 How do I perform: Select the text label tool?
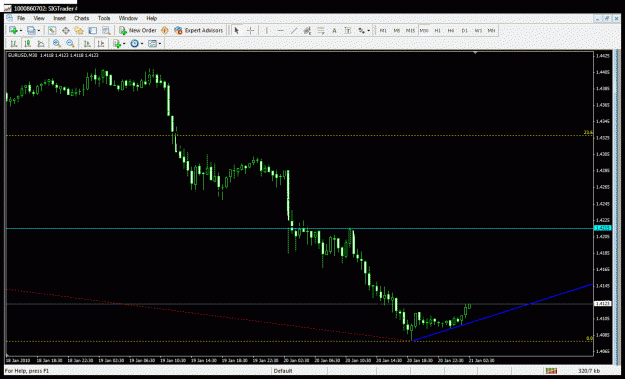(348, 30)
